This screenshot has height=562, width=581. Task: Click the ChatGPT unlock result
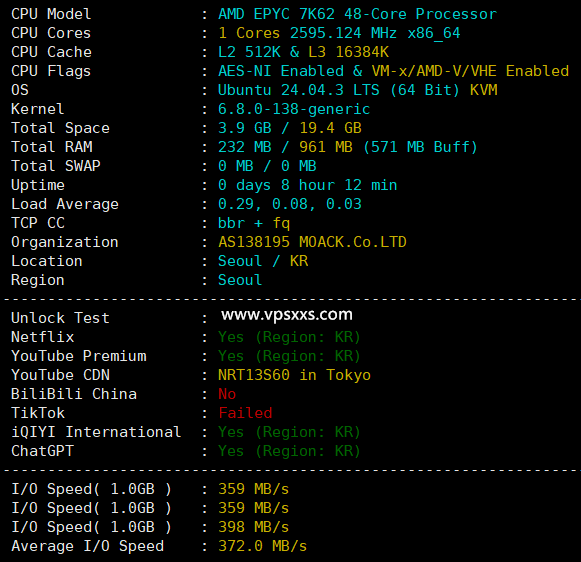tap(289, 451)
